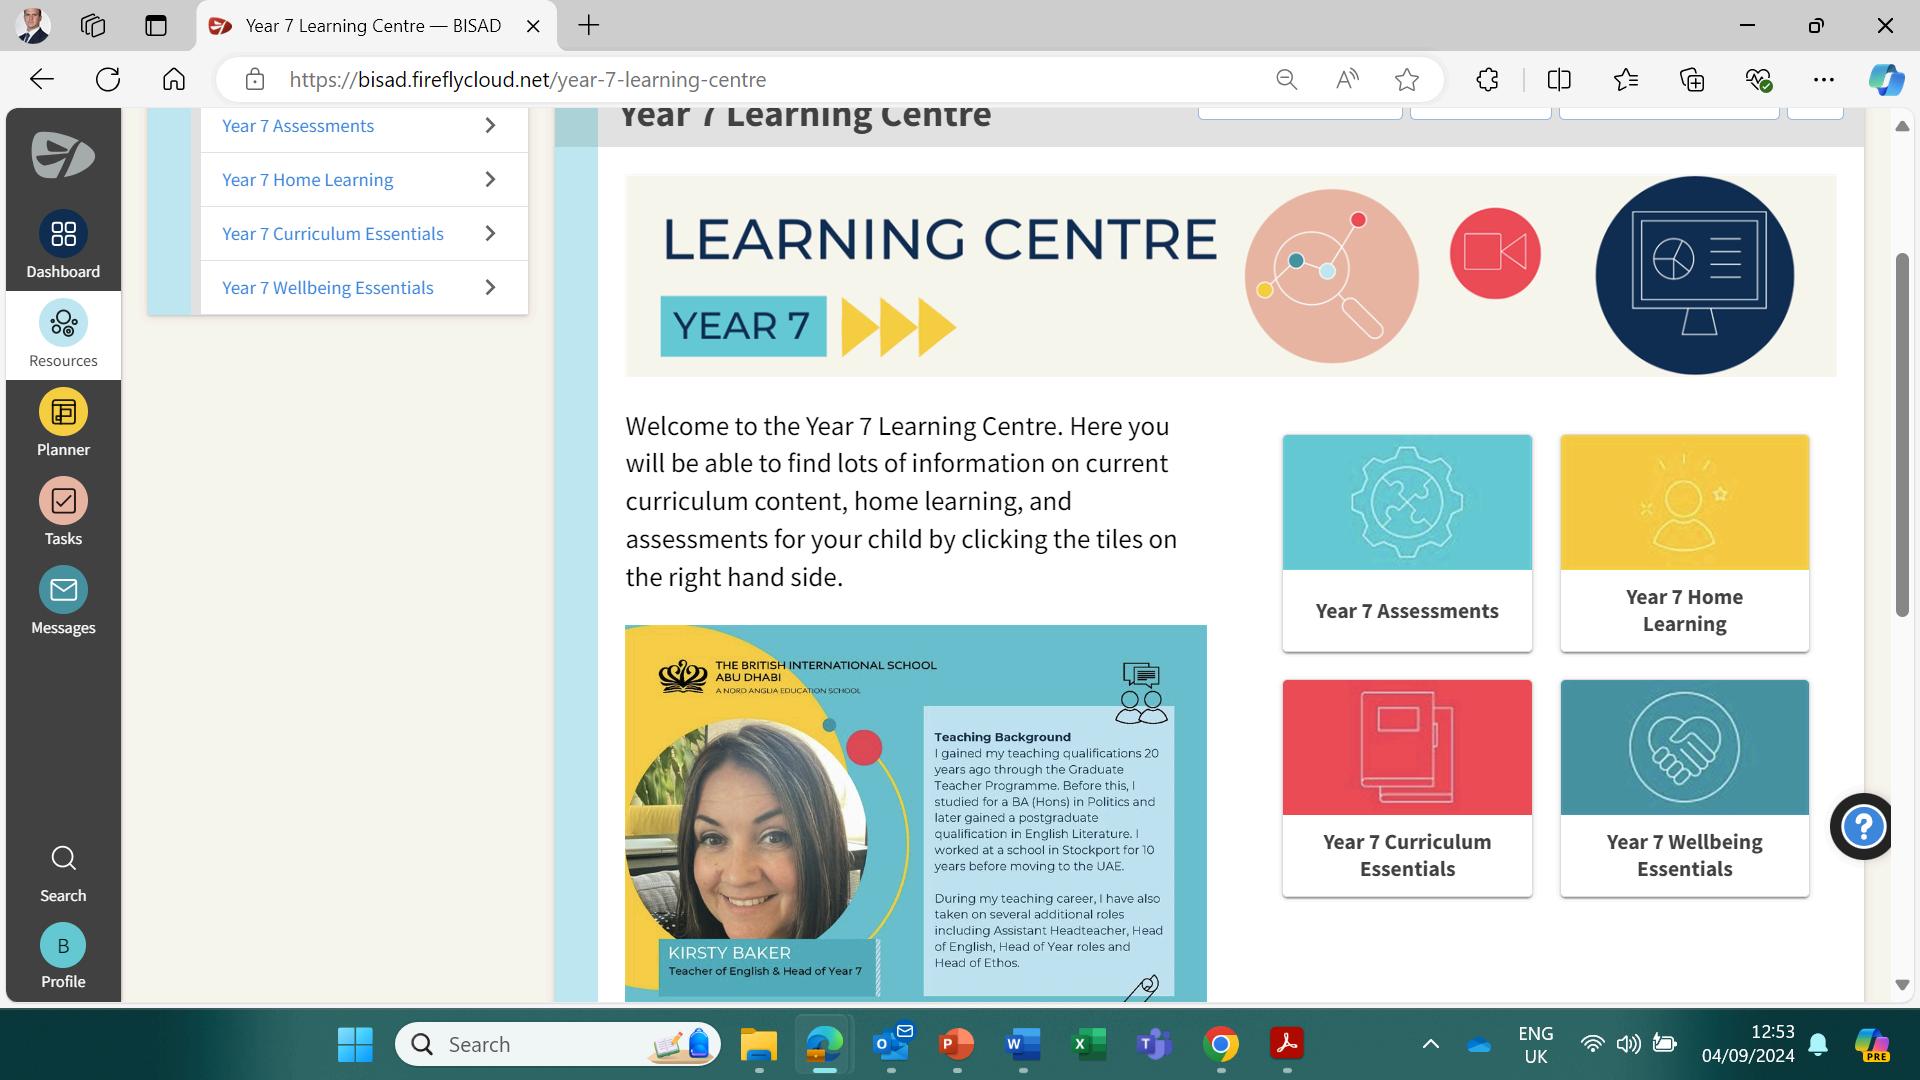Screen dimensions: 1920x1080
Task: Click the blue help question mark button
Action: pos(1863,827)
